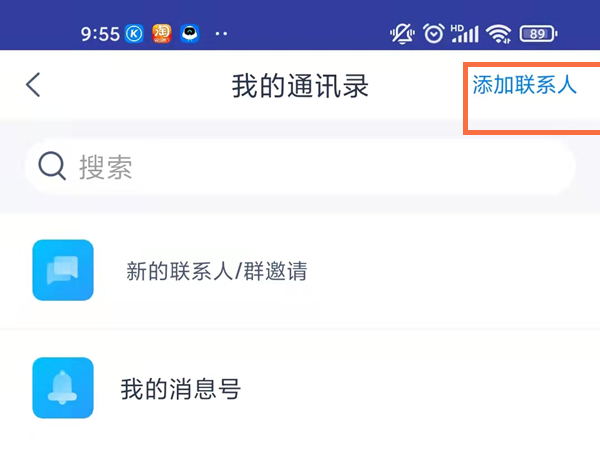Tap the 9:55 clock time
The width and height of the screenshot is (600, 450).
pyautogui.click(x=100, y=33)
